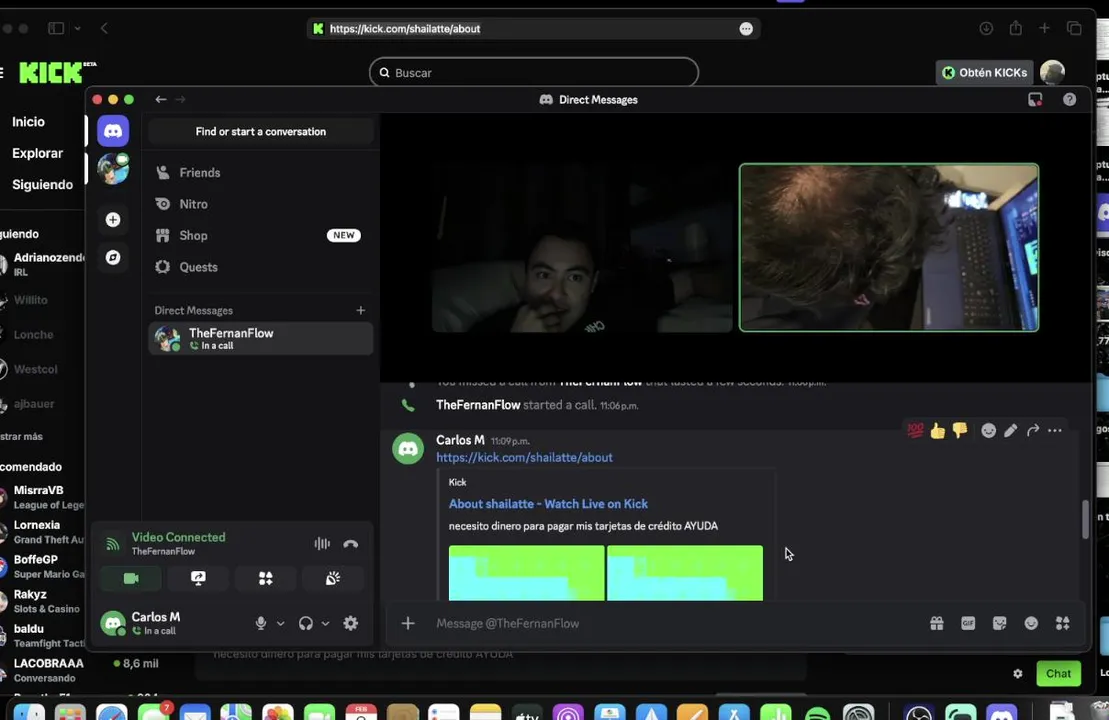The image size is (1109, 720).
Task: React with 100 emoji
Action: point(915,430)
